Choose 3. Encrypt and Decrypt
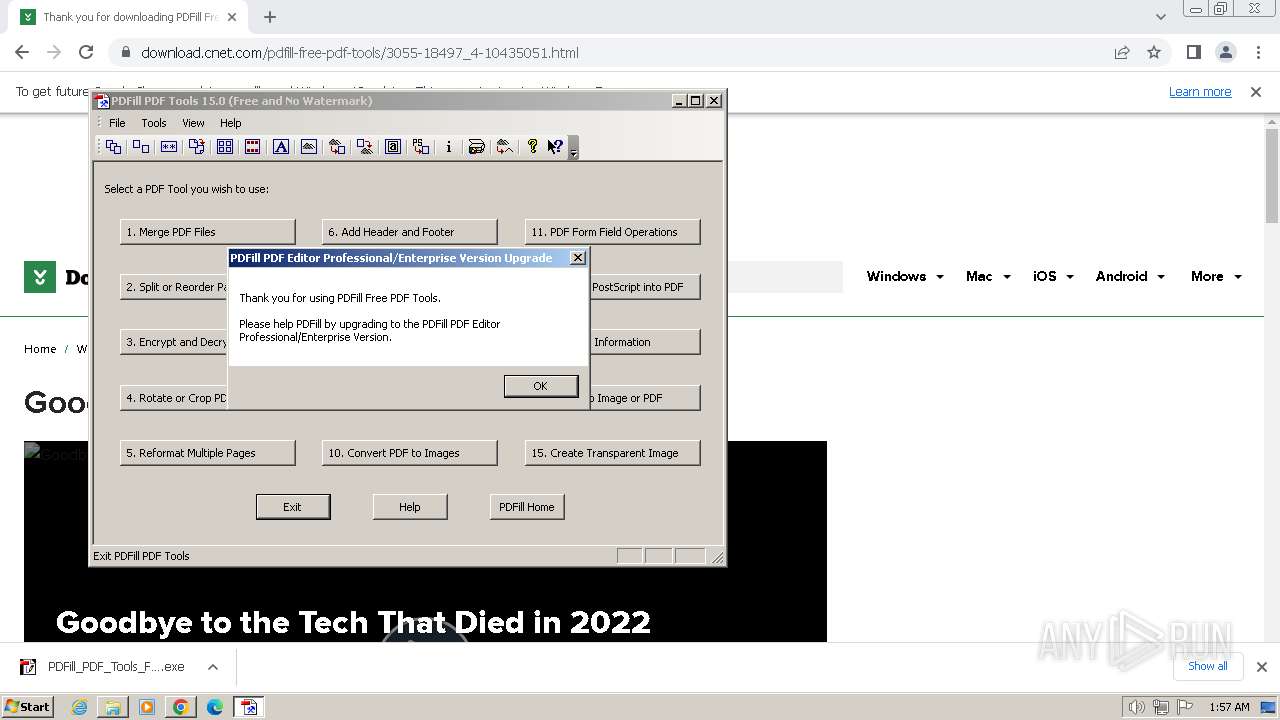 pos(174,342)
